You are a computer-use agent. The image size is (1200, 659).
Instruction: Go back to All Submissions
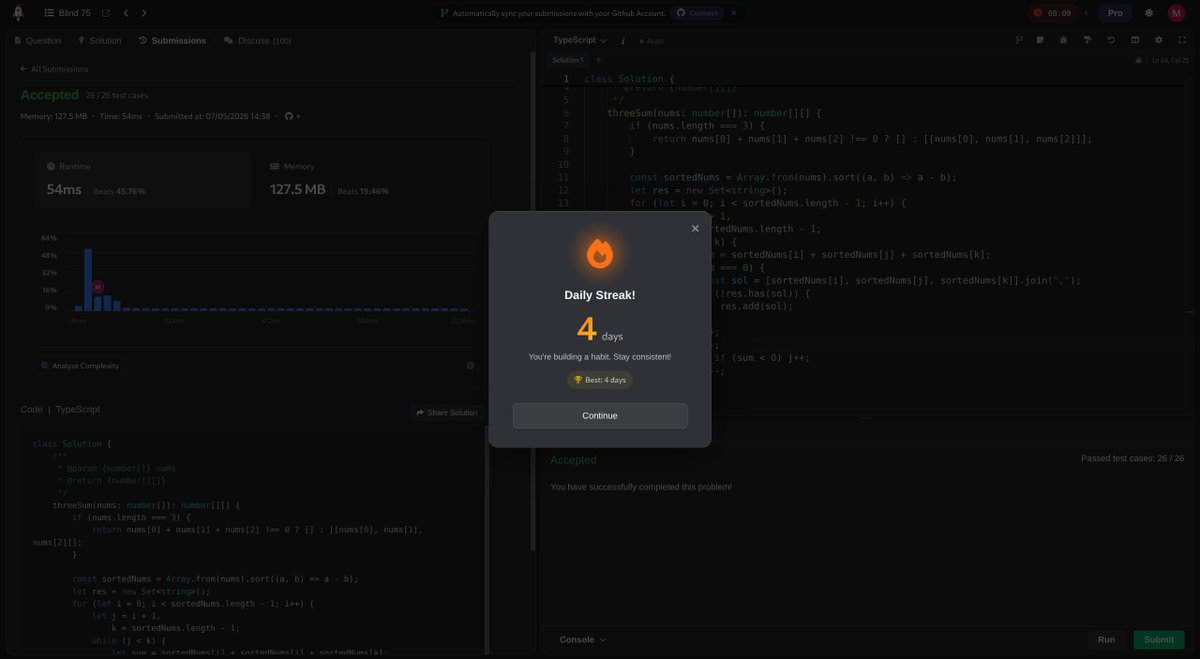point(54,69)
